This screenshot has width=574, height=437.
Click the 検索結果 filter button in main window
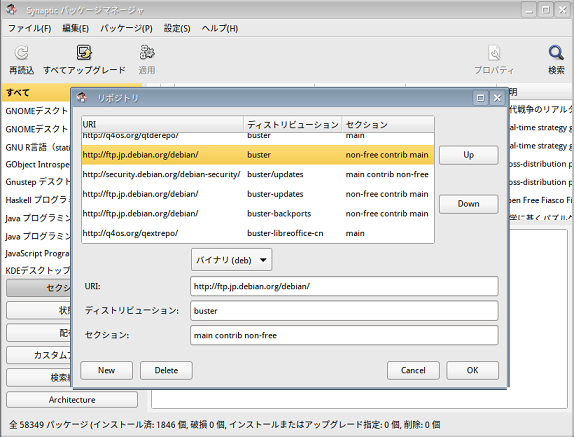point(39,377)
